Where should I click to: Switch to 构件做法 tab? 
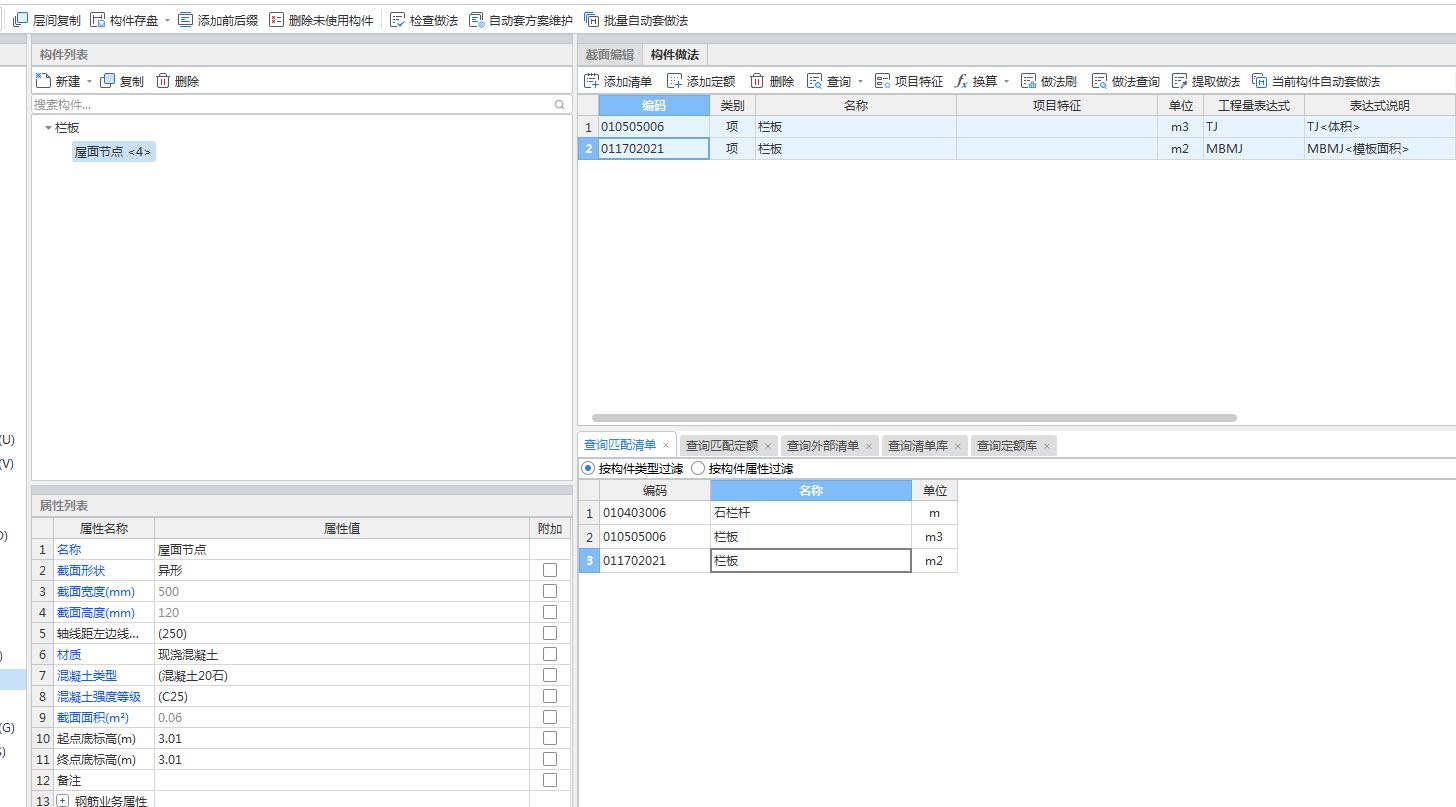(674, 55)
